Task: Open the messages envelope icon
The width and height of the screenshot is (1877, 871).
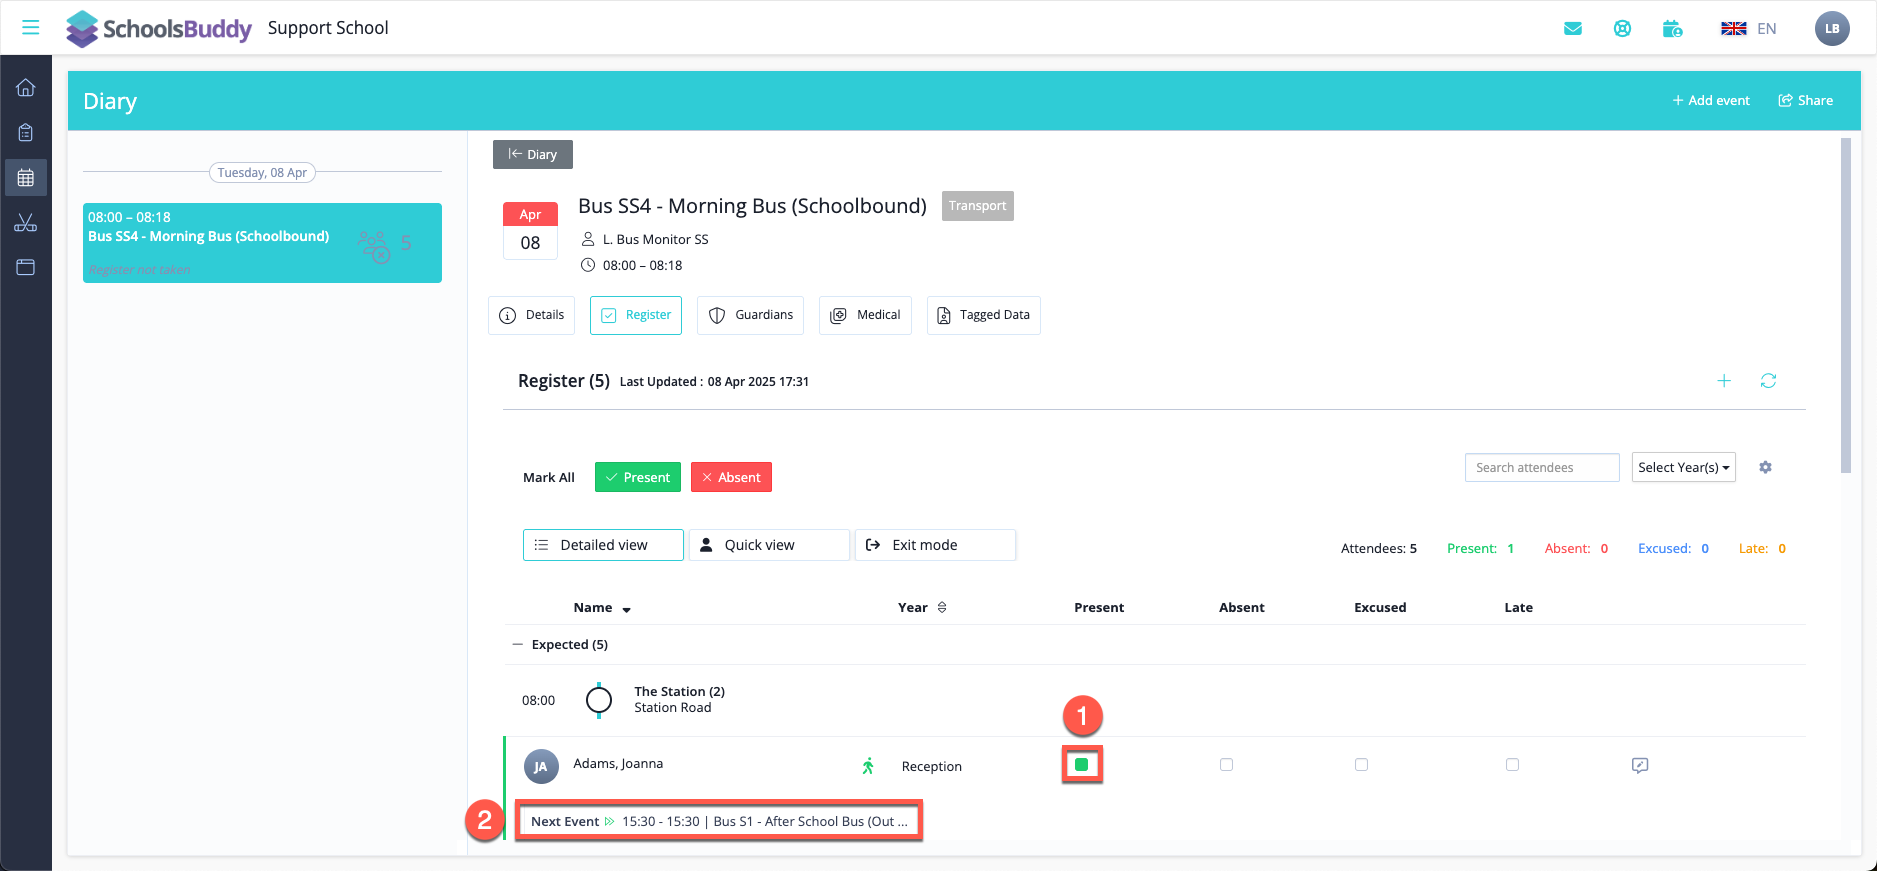Action: pyautogui.click(x=1573, y=29)
